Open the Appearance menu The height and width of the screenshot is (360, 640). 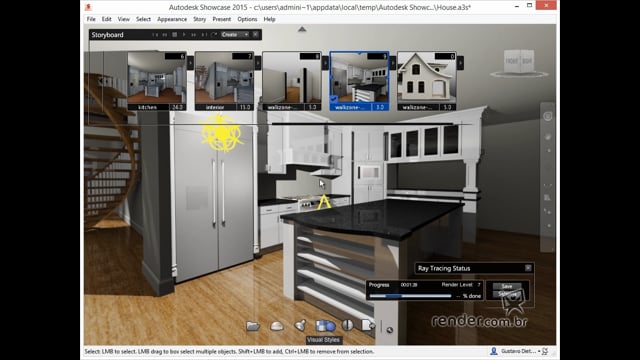(x=172, y=19)
